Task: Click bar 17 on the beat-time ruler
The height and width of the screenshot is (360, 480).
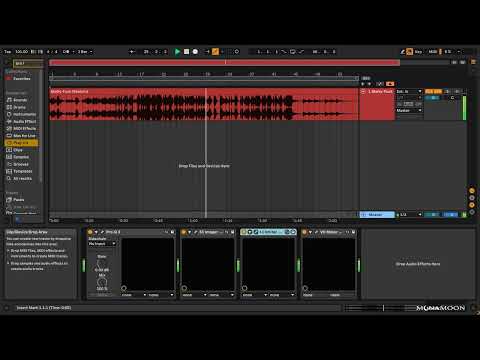Action: tap(141, 74)
